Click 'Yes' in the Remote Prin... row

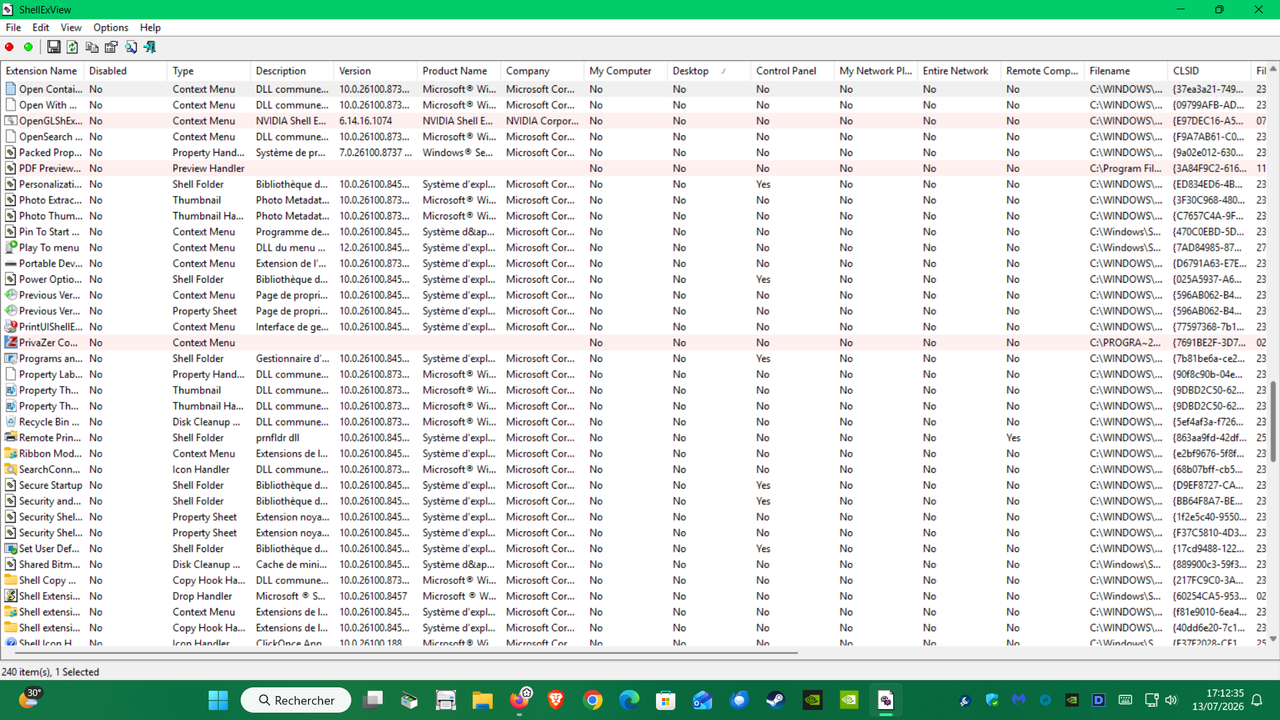point(1013,438)
